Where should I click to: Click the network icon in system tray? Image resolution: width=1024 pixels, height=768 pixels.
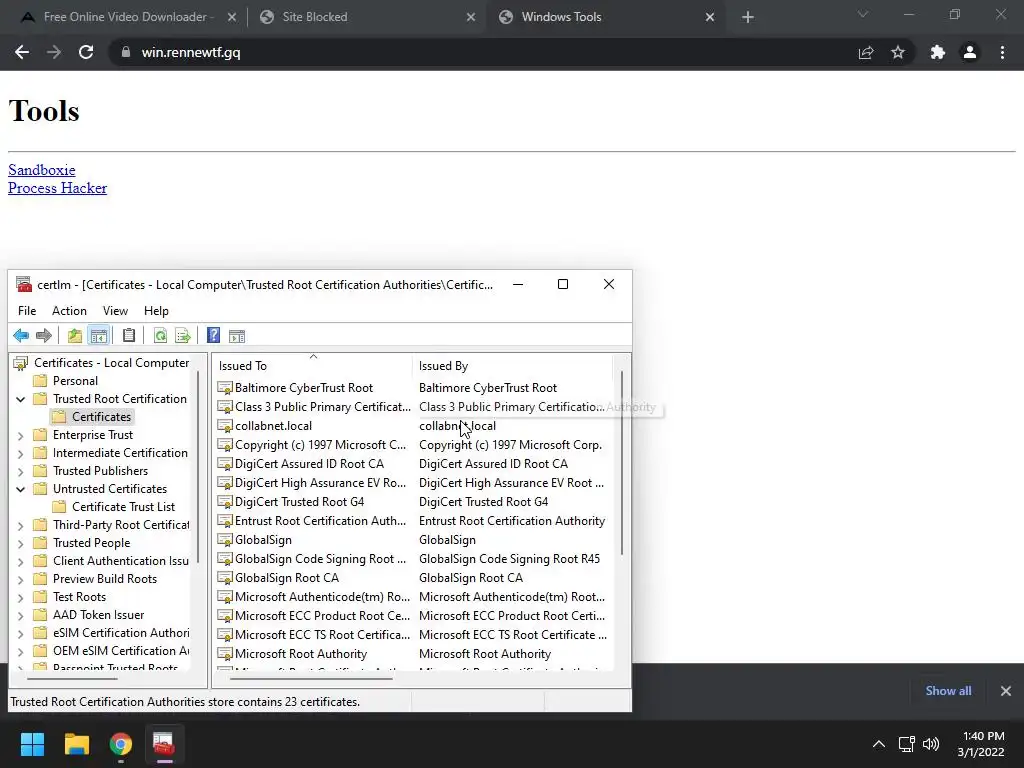click(x=906, y=744)
